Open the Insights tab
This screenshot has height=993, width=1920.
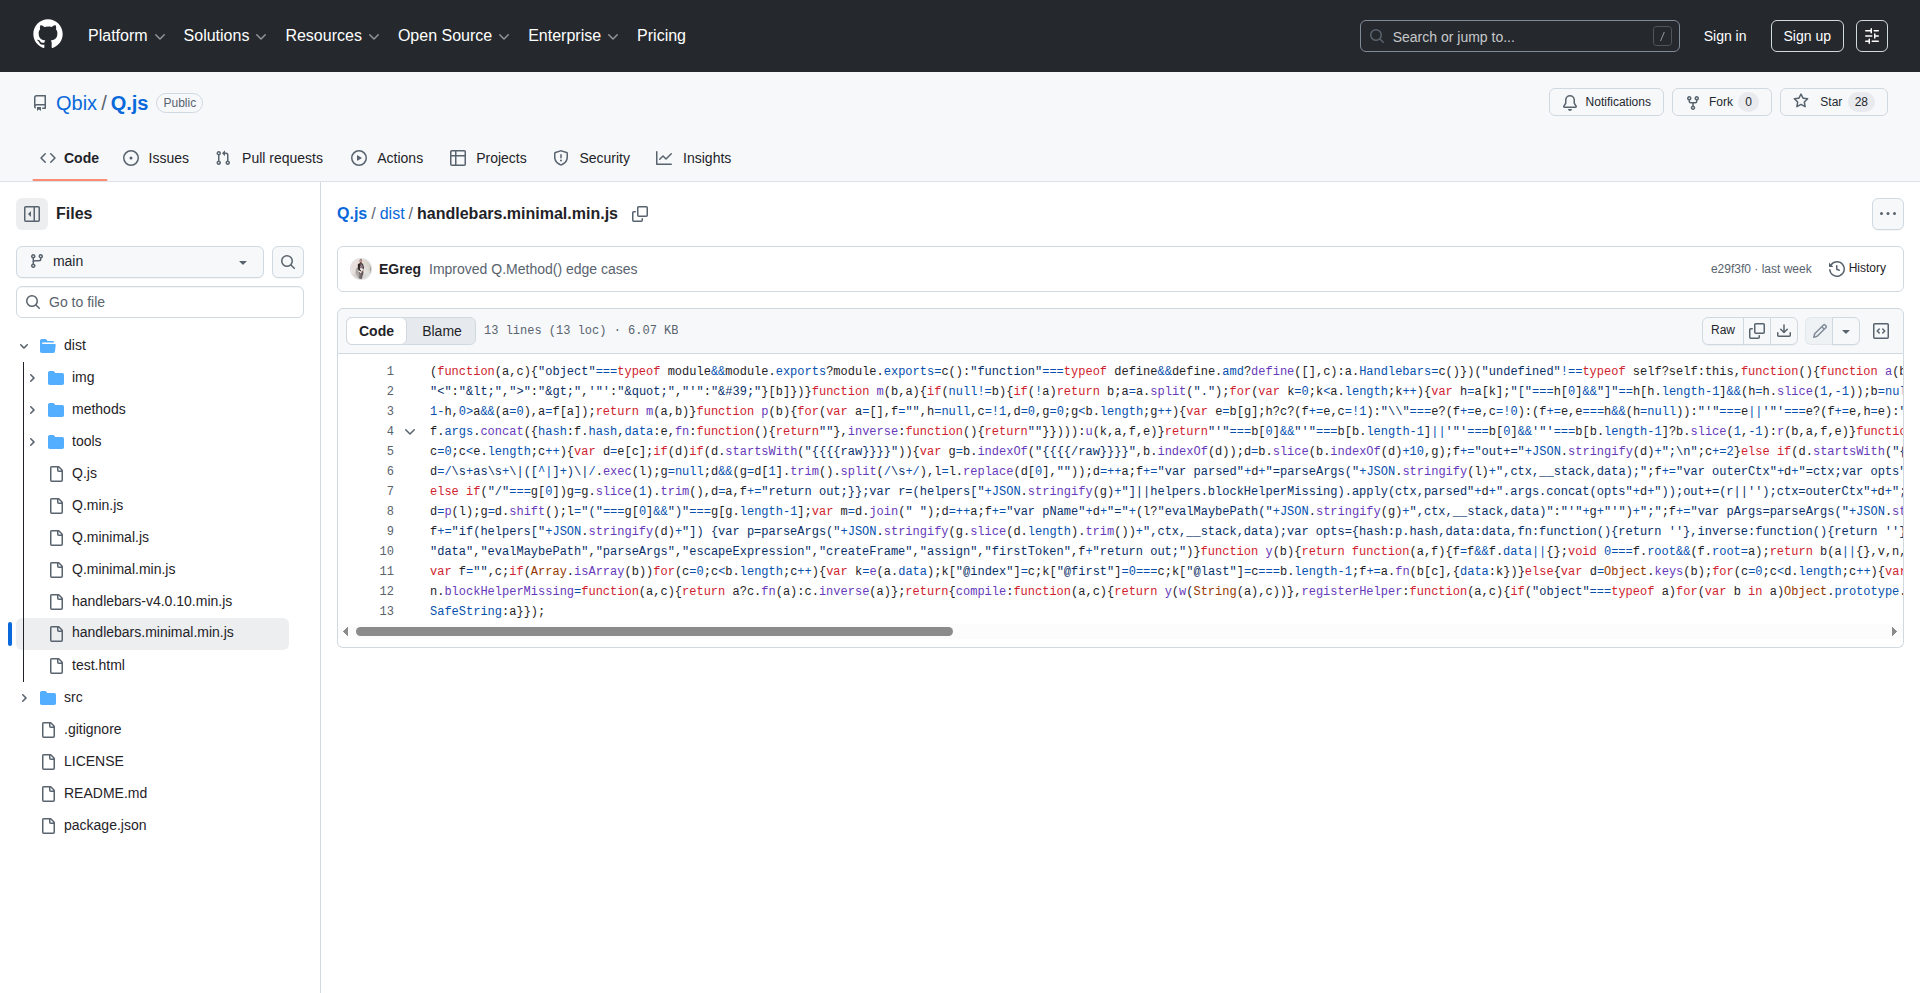[694, 158]
